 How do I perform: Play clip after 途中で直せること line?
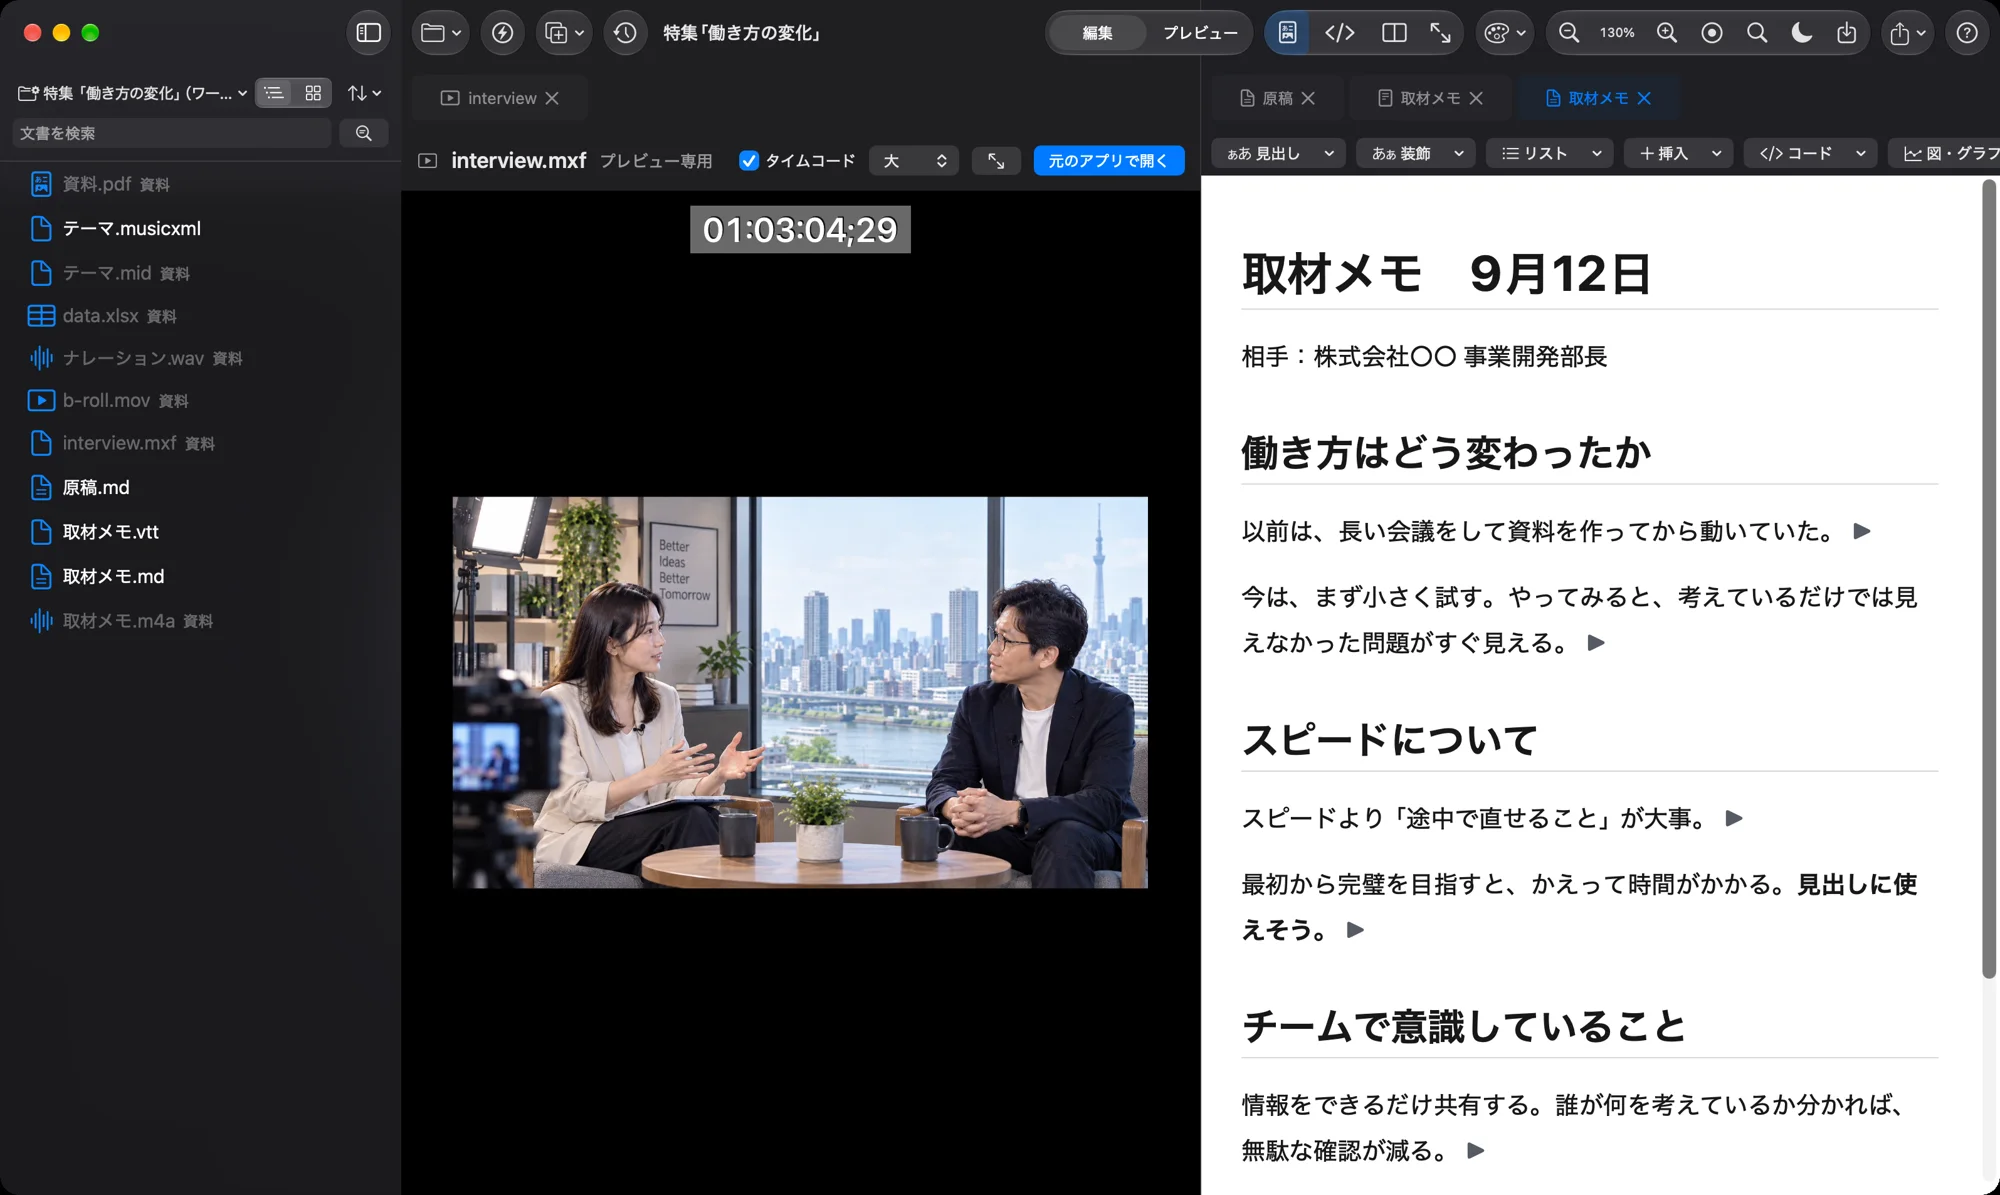[1734, 818]
